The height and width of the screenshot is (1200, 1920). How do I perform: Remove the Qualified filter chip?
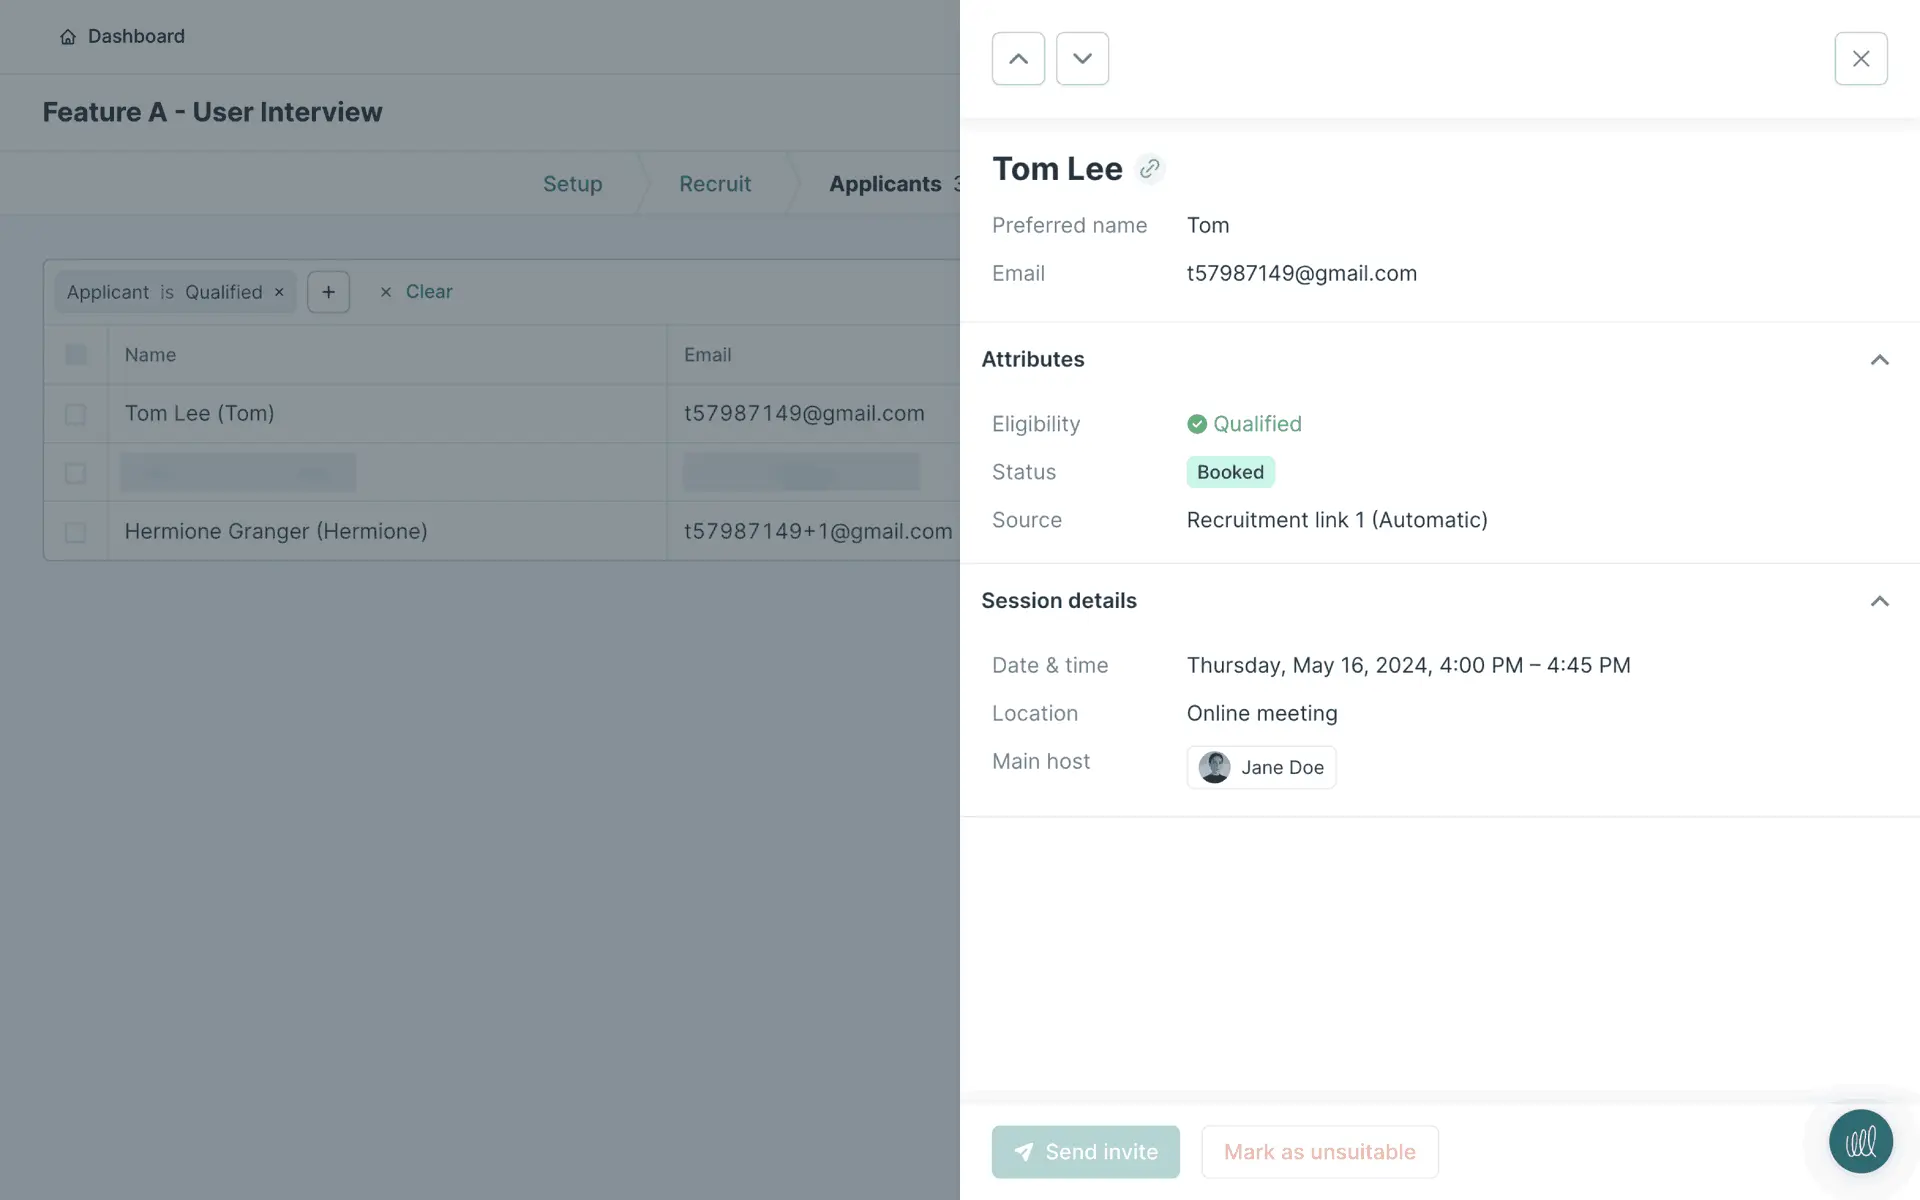click(x=280, y=292)
